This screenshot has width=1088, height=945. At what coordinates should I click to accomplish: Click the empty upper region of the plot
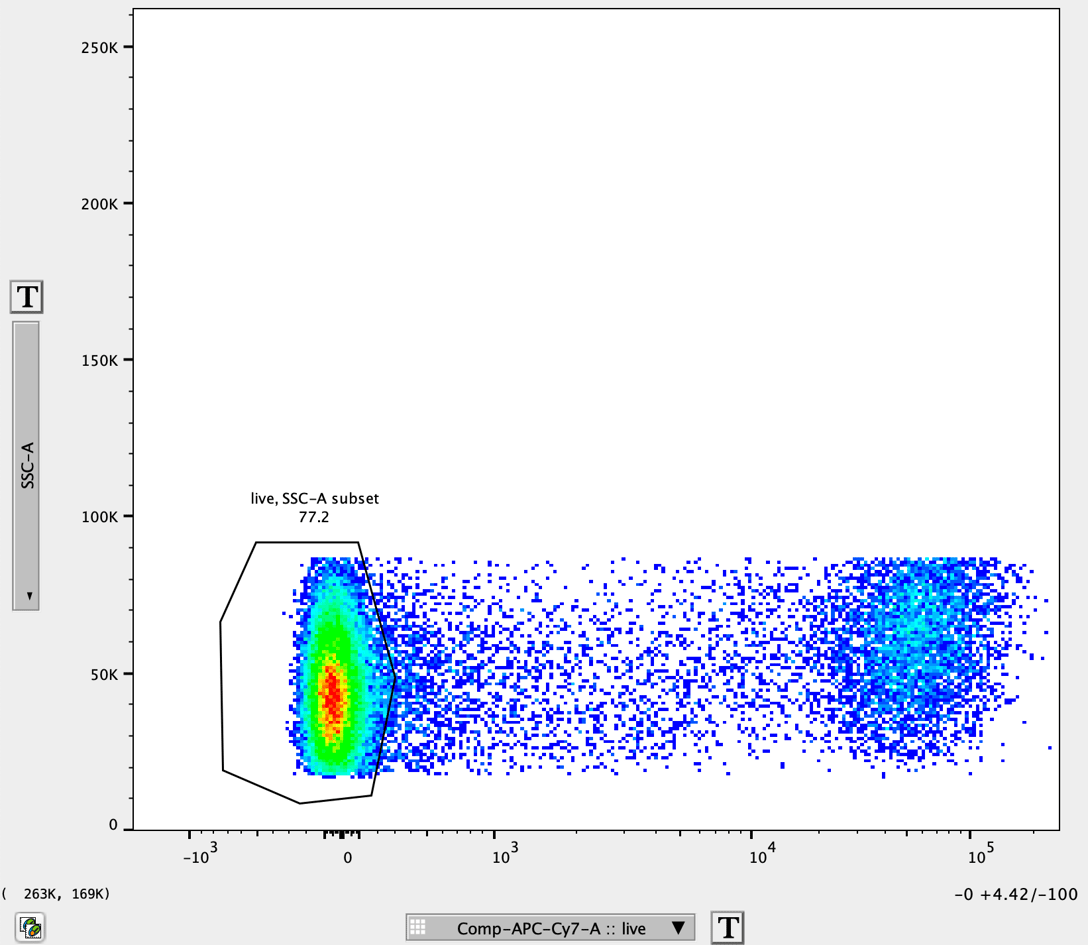[x=600, y=250]
